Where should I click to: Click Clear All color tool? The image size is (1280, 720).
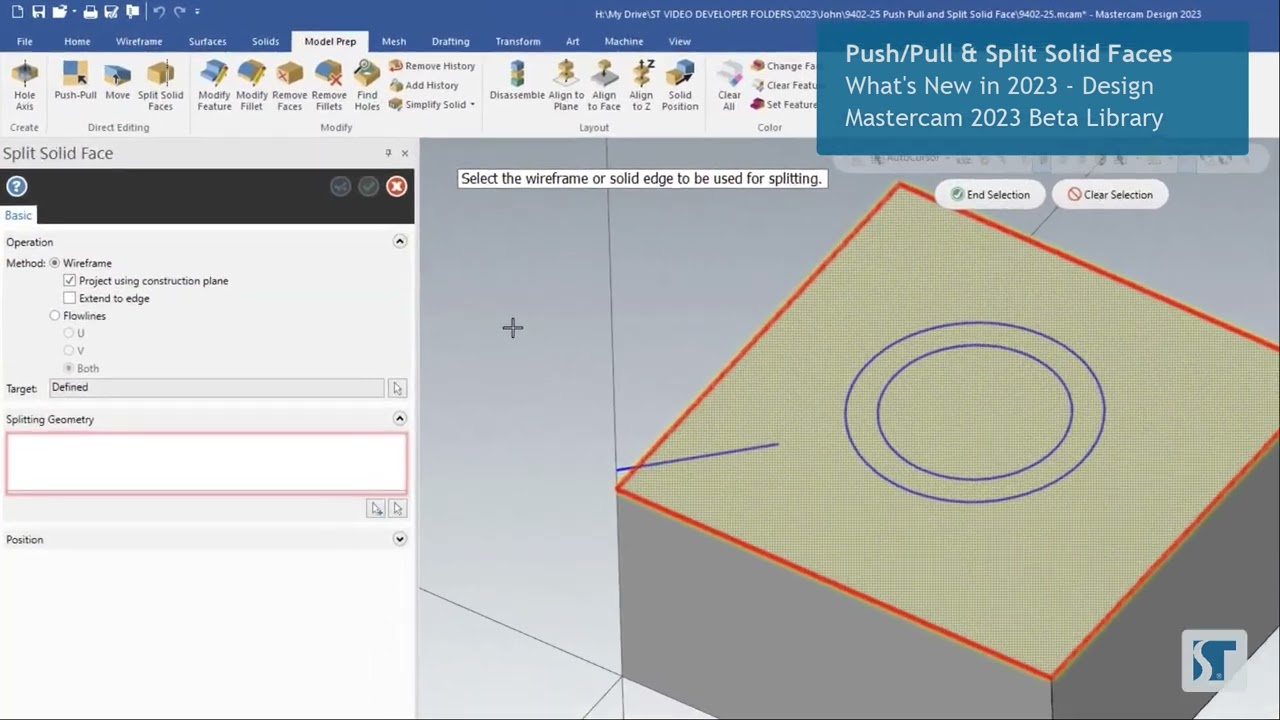[729, 86]
